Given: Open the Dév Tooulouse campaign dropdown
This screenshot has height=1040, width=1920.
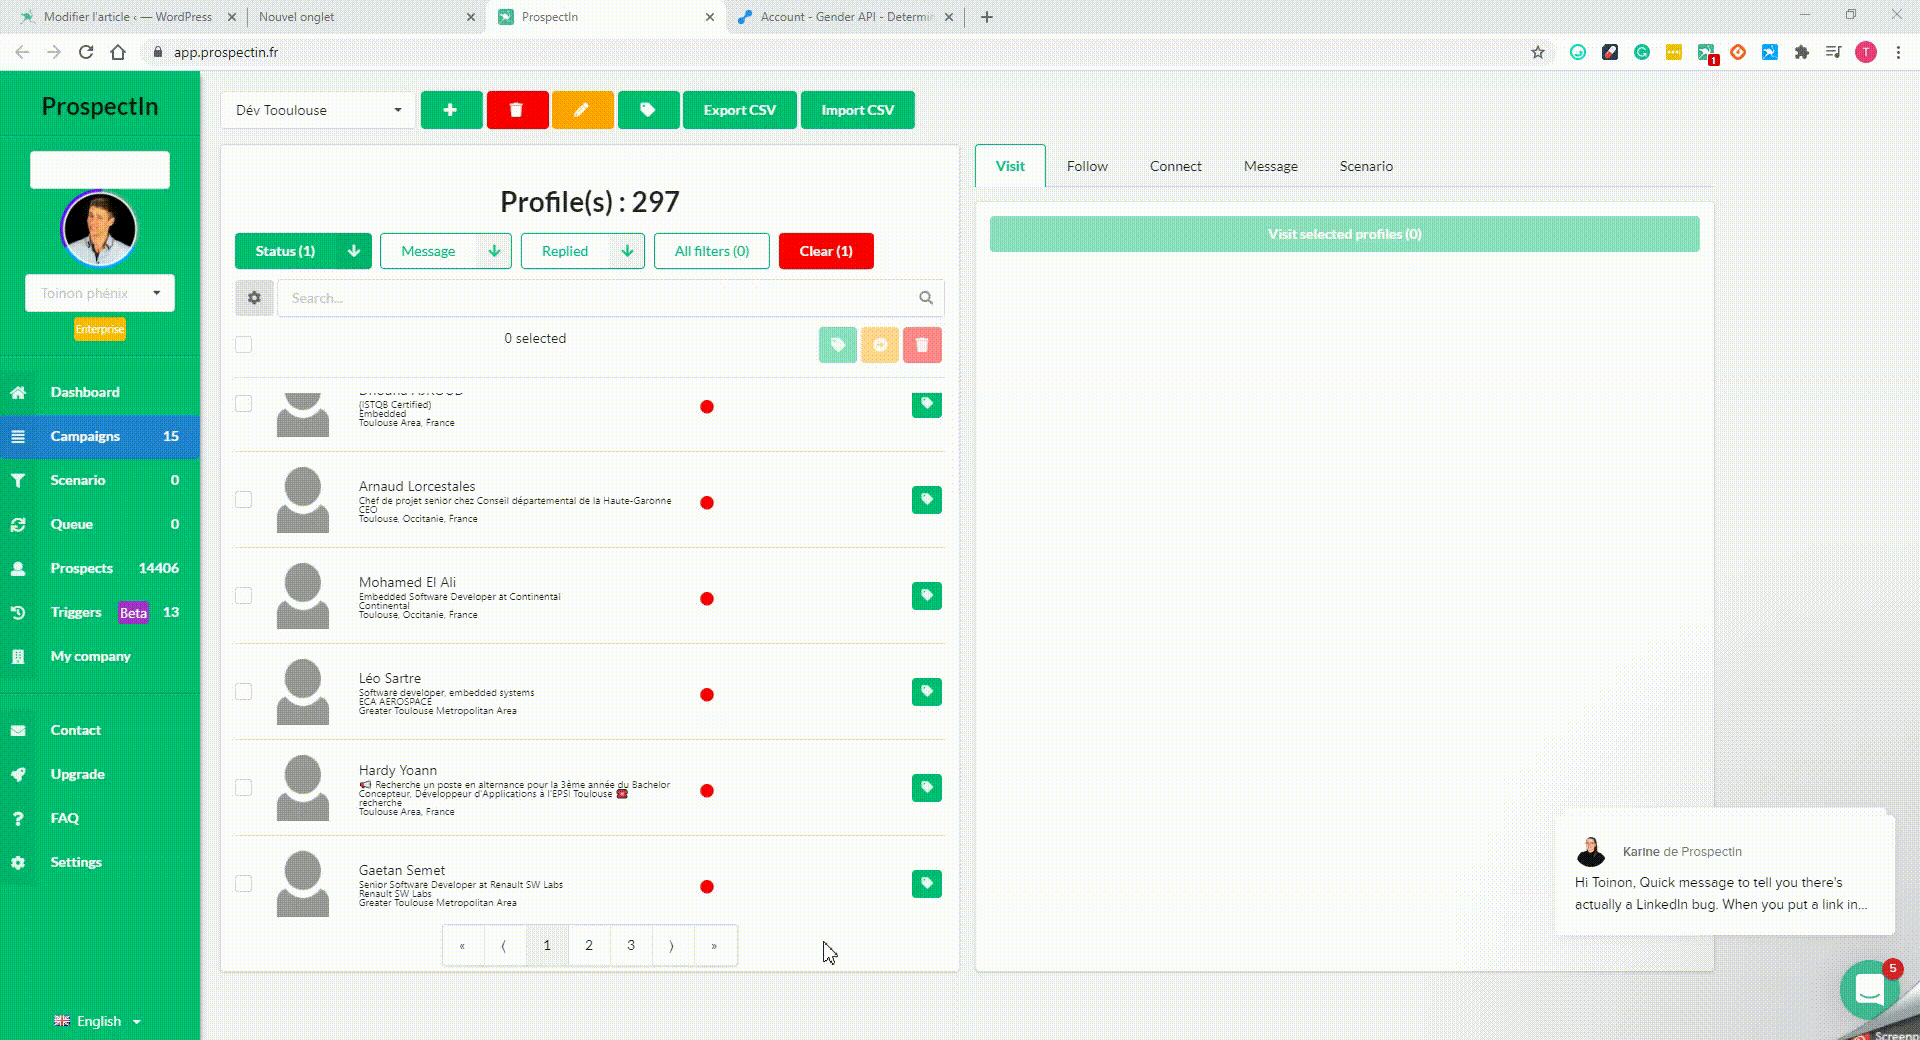Looking at the screenshot, I should point(318,110).
